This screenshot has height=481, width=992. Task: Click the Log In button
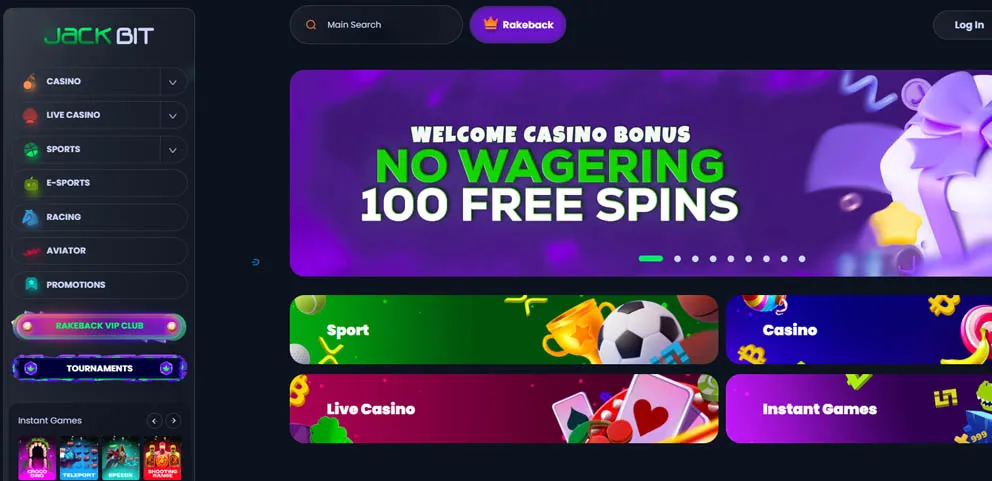968,25
